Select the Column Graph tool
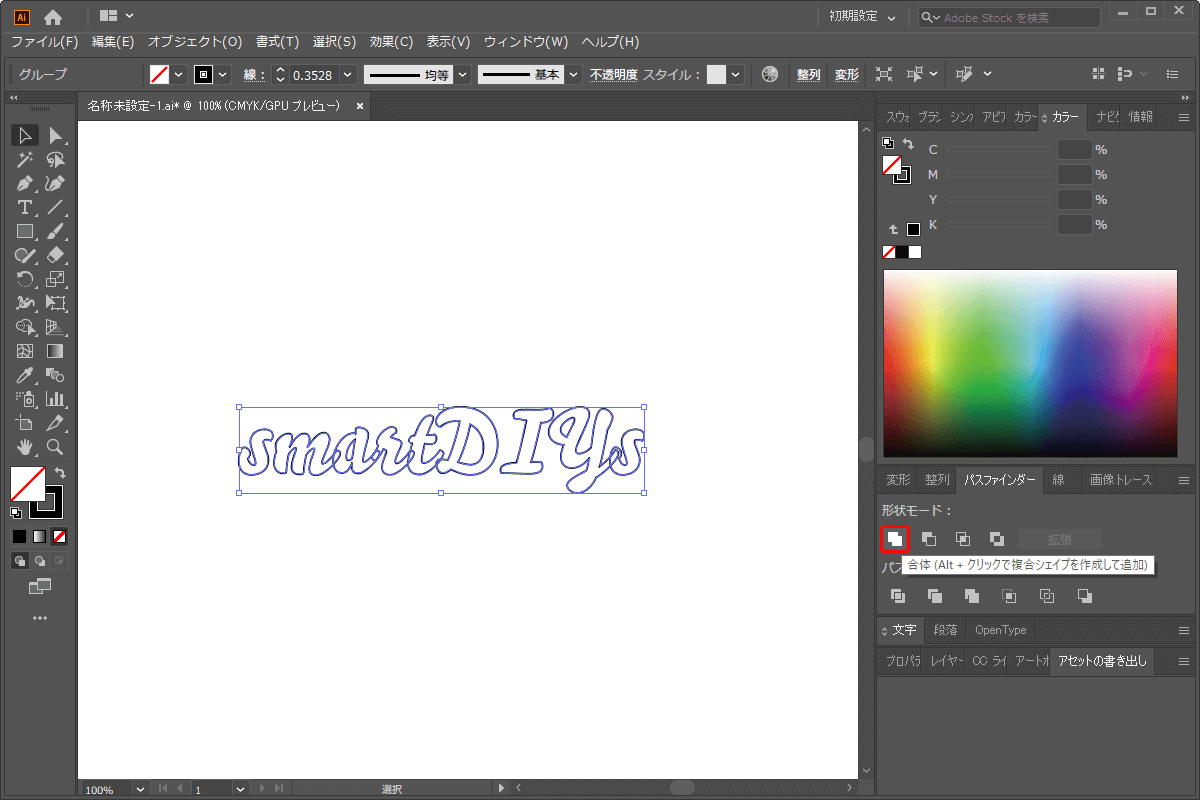The width and height of the screenshot is (1200, 800). (56, 399)
